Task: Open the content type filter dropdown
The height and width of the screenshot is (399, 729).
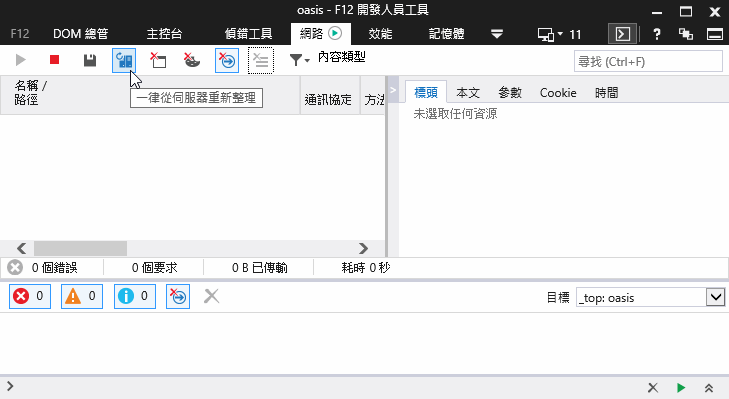Action: tap(299, 60)
